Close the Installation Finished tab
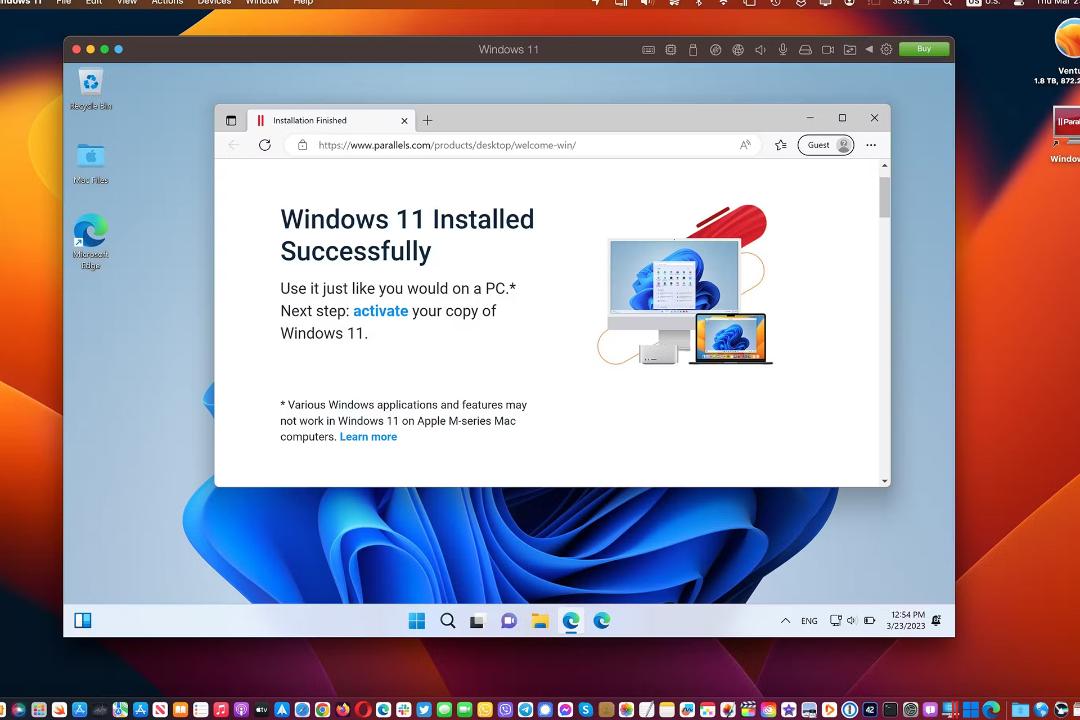Screen dimensions: 1080x720 pos(404,121)
